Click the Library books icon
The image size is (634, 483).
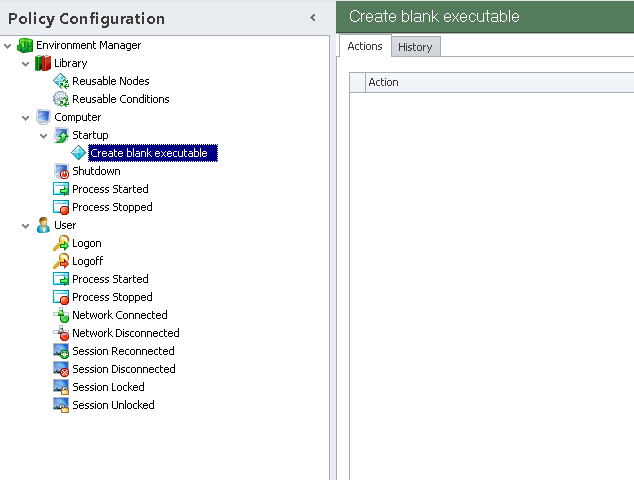click(43, 63)
